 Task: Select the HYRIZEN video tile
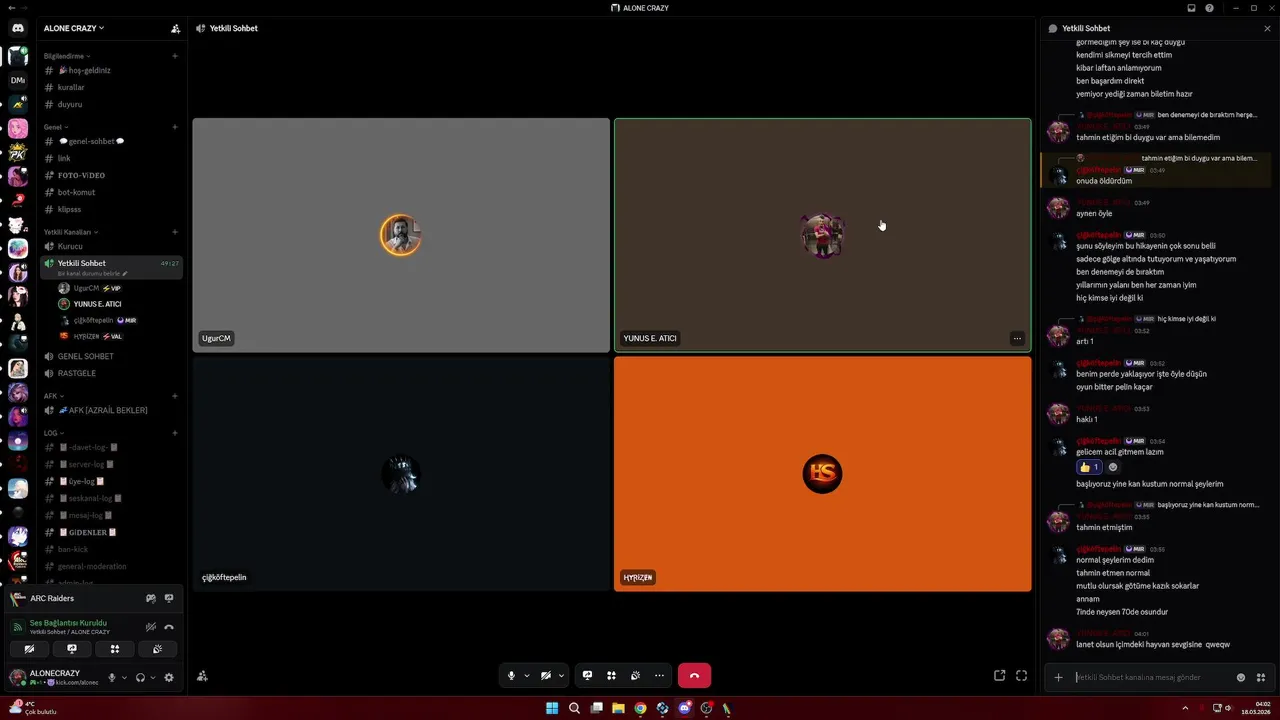coord(822,474)
